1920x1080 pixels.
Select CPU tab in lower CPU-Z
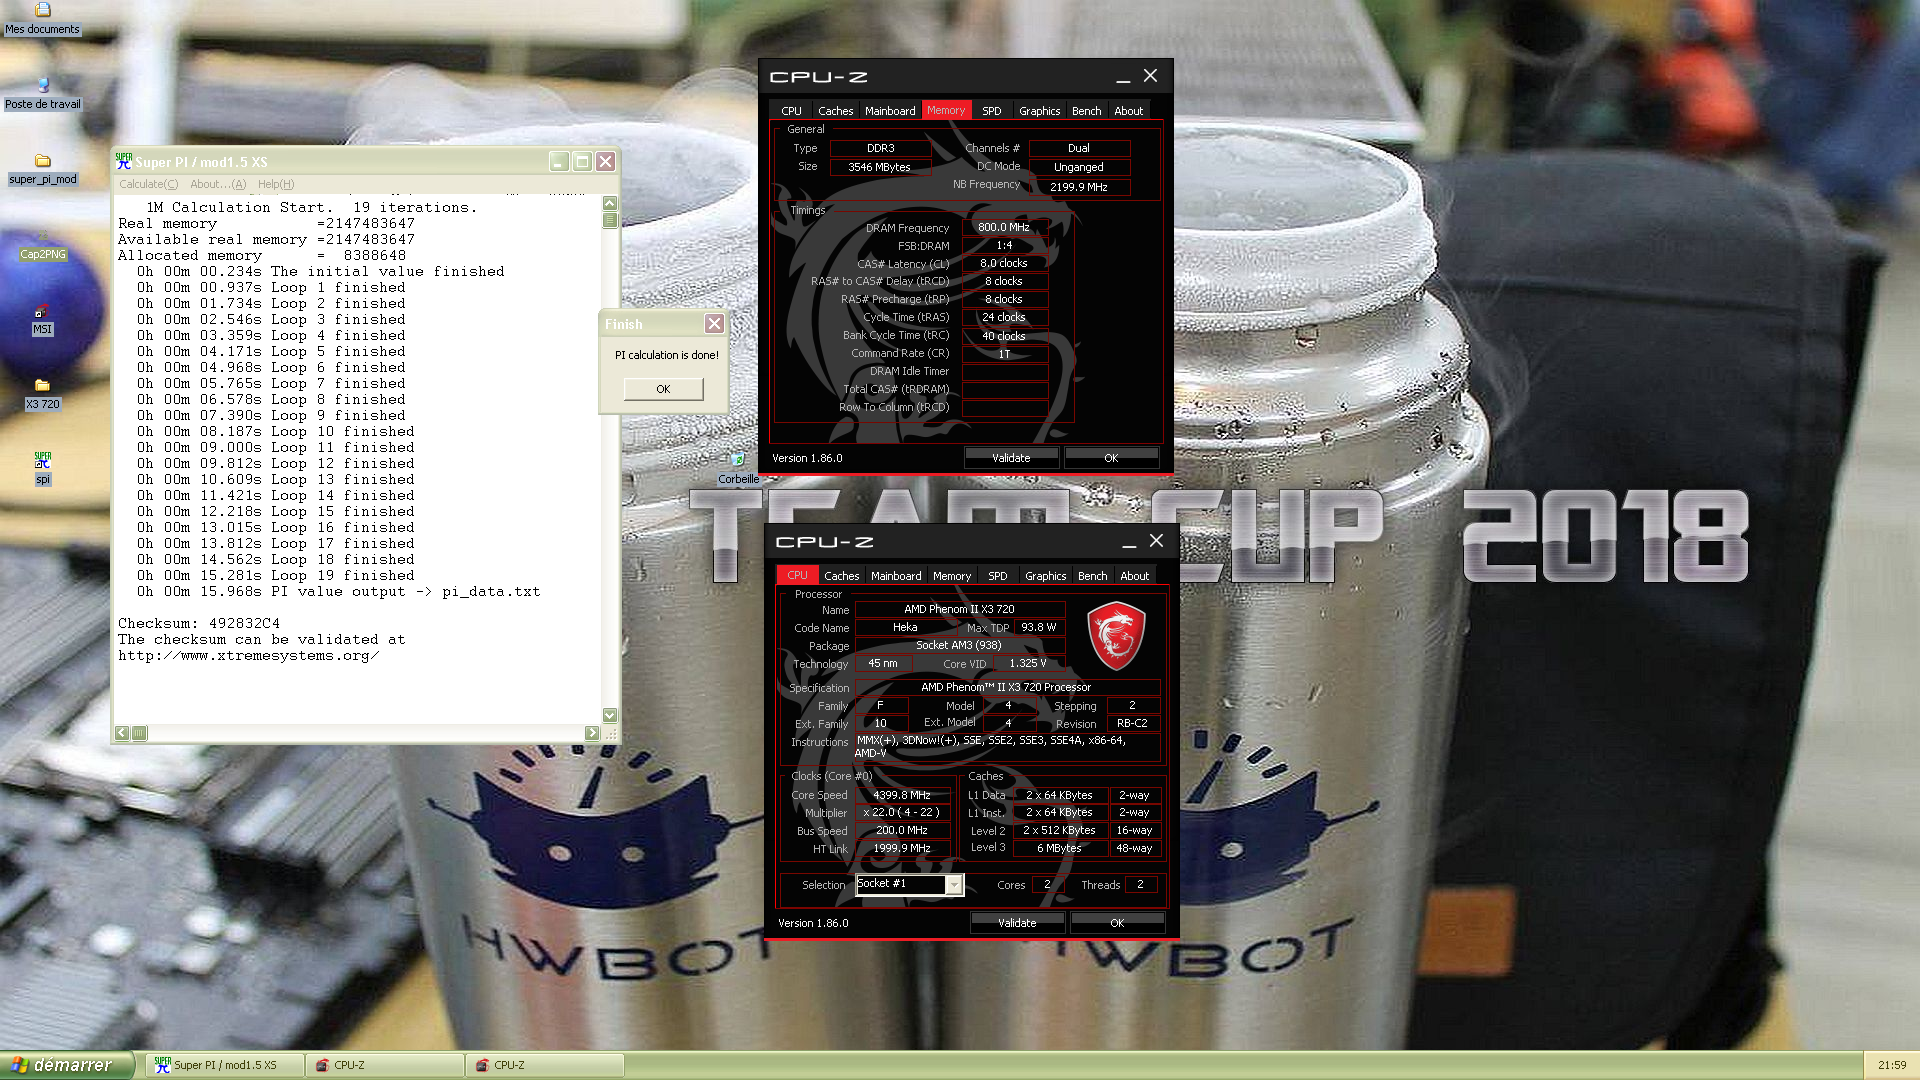pyautogui.click(x=797, y=576)
